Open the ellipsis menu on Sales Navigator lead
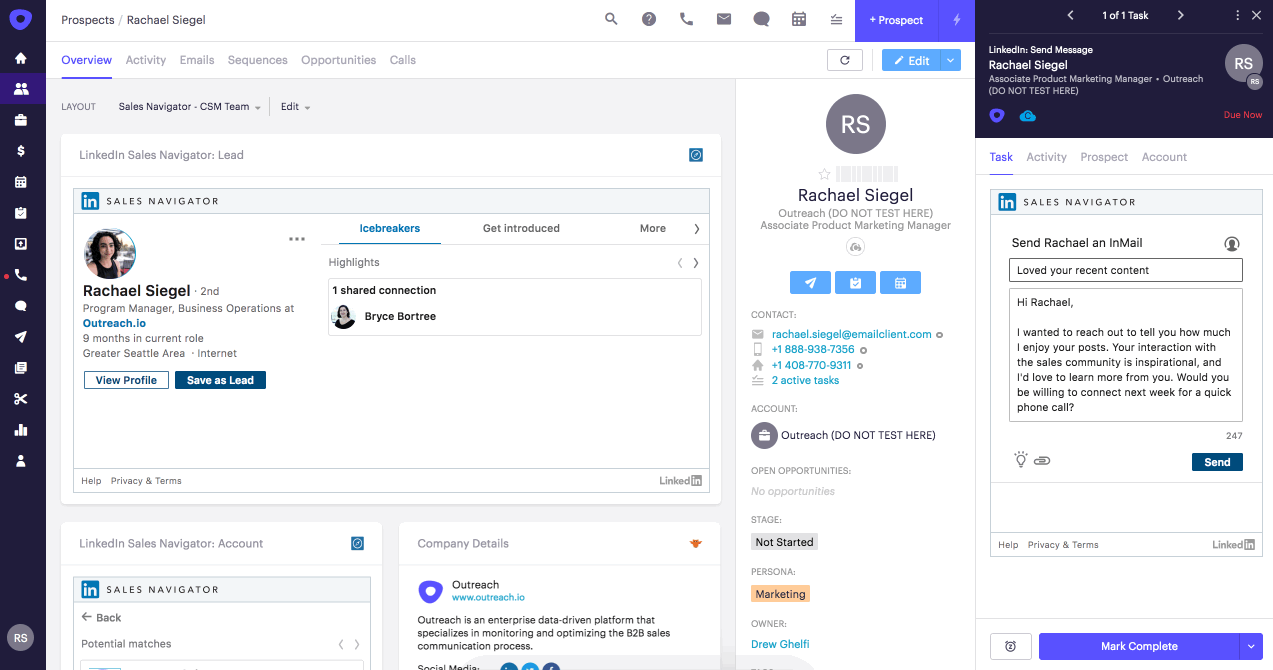The width and height of the screenshot is (1273, 670). (297, 239)
